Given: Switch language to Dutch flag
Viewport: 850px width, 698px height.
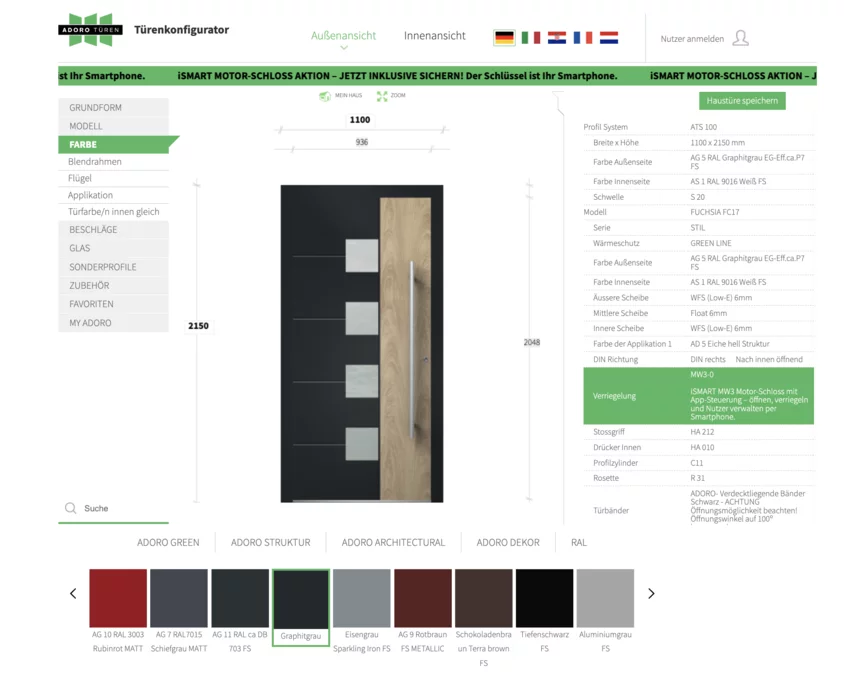Looking at the screenshot, I should point(609,38).
